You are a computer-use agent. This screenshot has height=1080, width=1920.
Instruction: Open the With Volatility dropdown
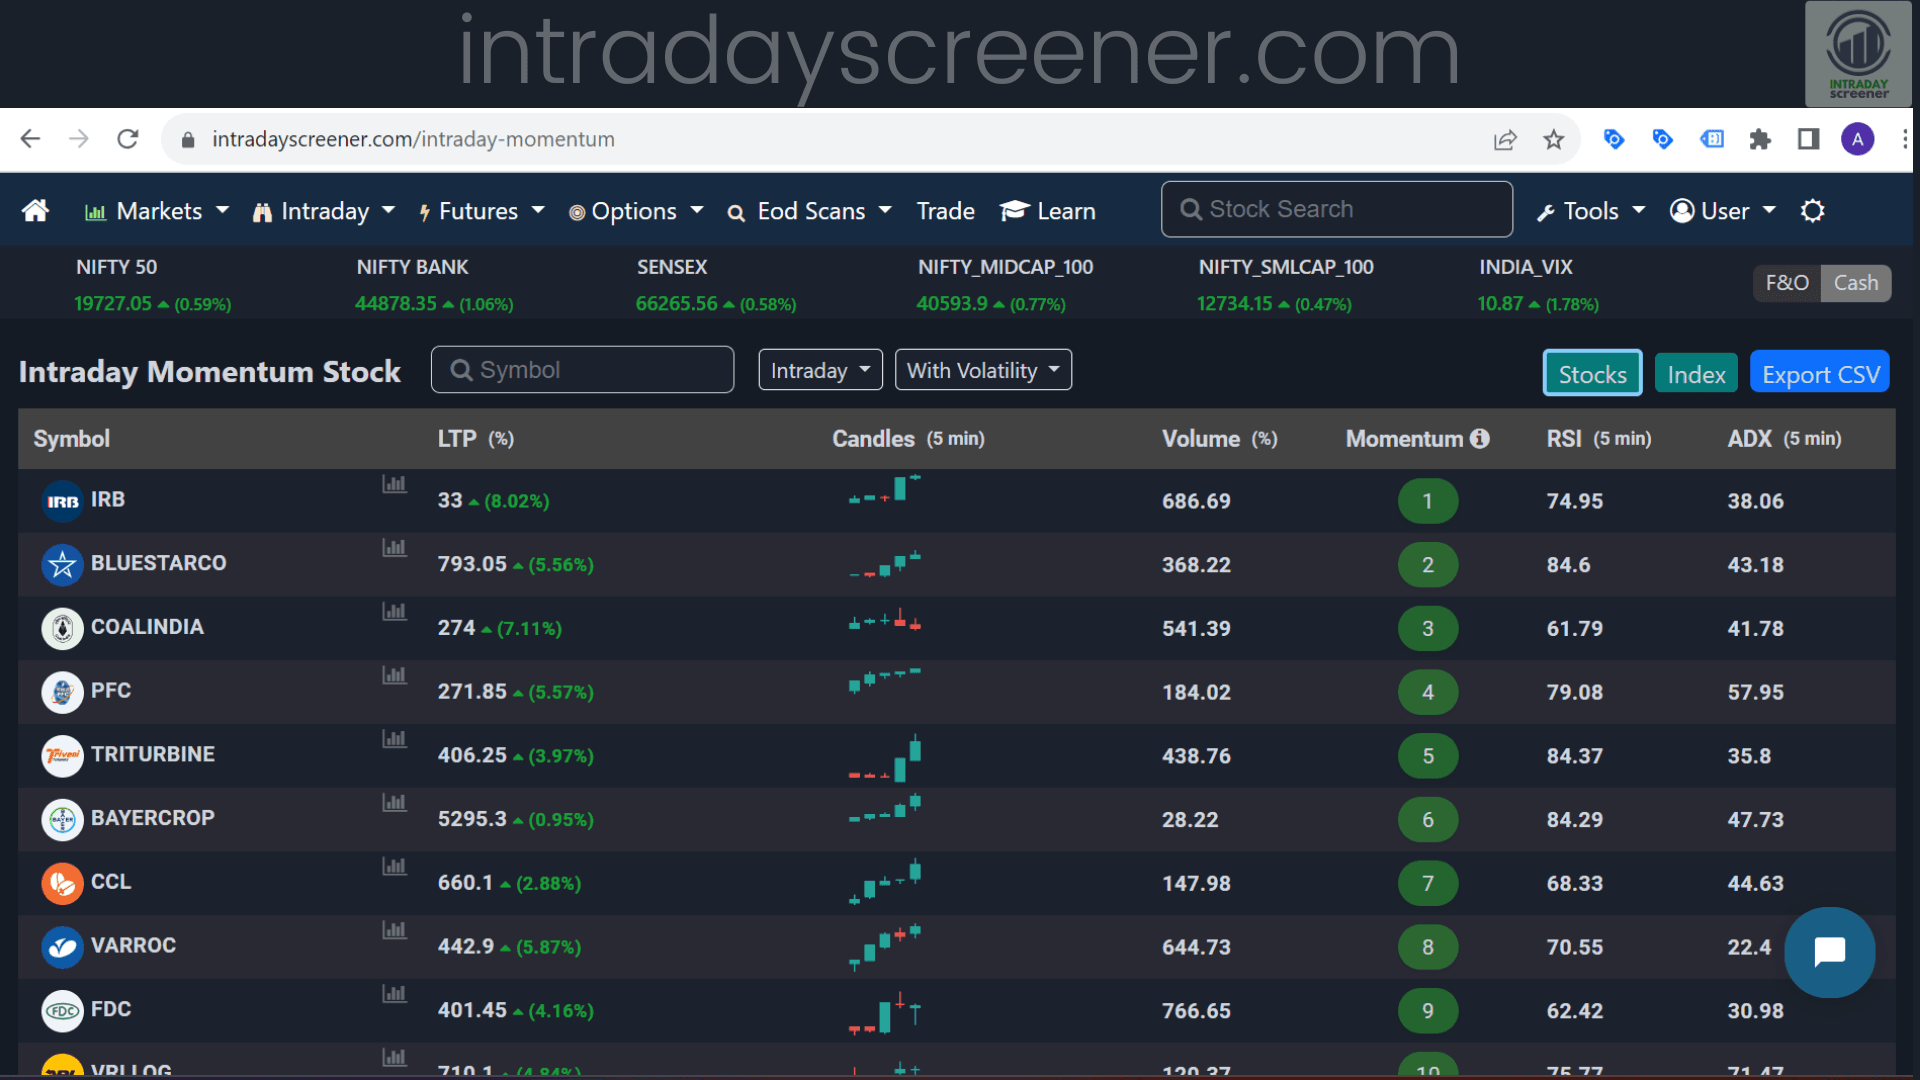click(x=983, y=369)
